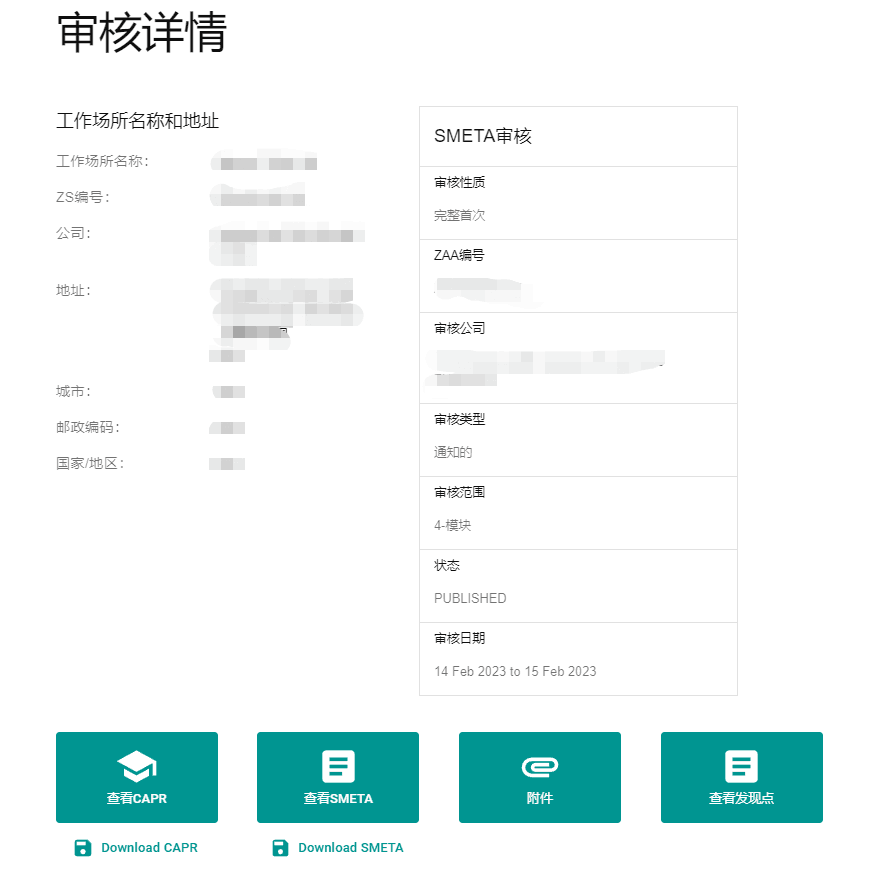Select the audit date 14 Feb 2023 to 15 Feb 2023
This screenshot has height=879, width=890.
click(x=515, y=671)
